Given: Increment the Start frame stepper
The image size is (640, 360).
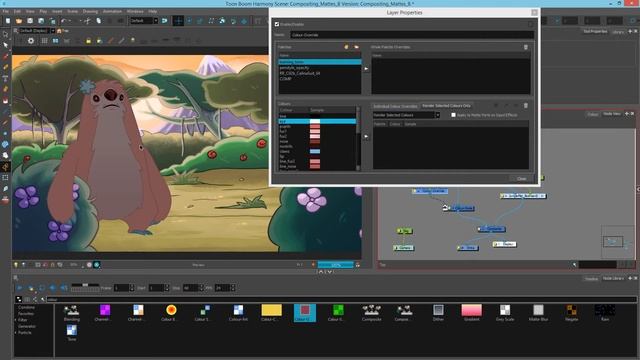Looking at the screenshot, I should (x=167, y=286).
